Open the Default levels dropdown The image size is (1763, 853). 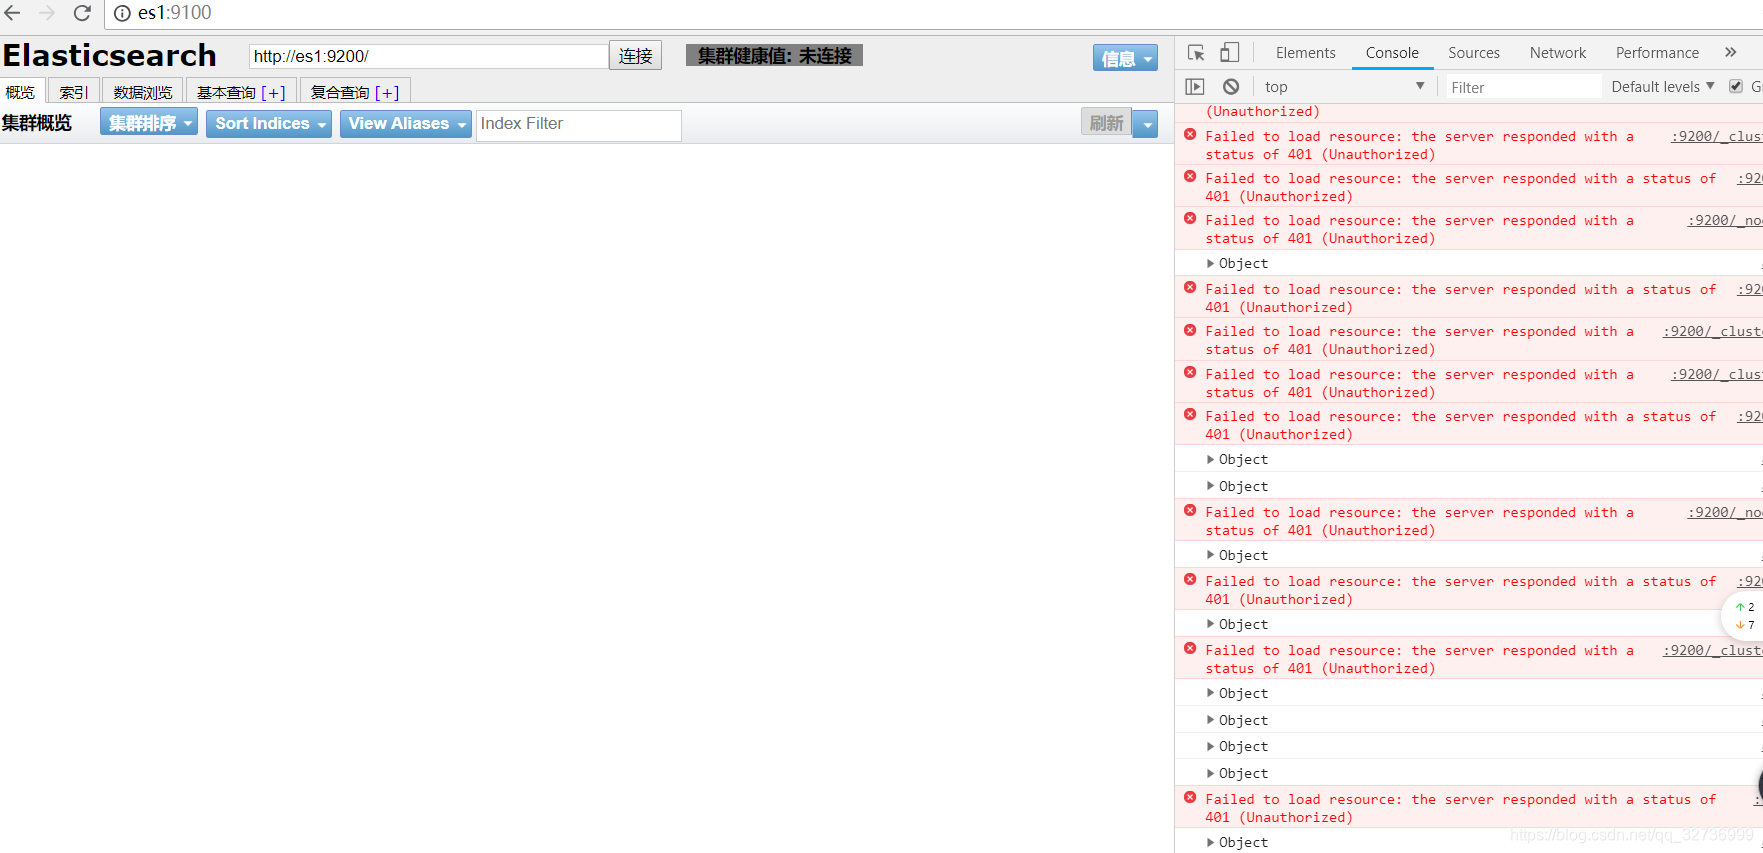(x=1663, y=87)
